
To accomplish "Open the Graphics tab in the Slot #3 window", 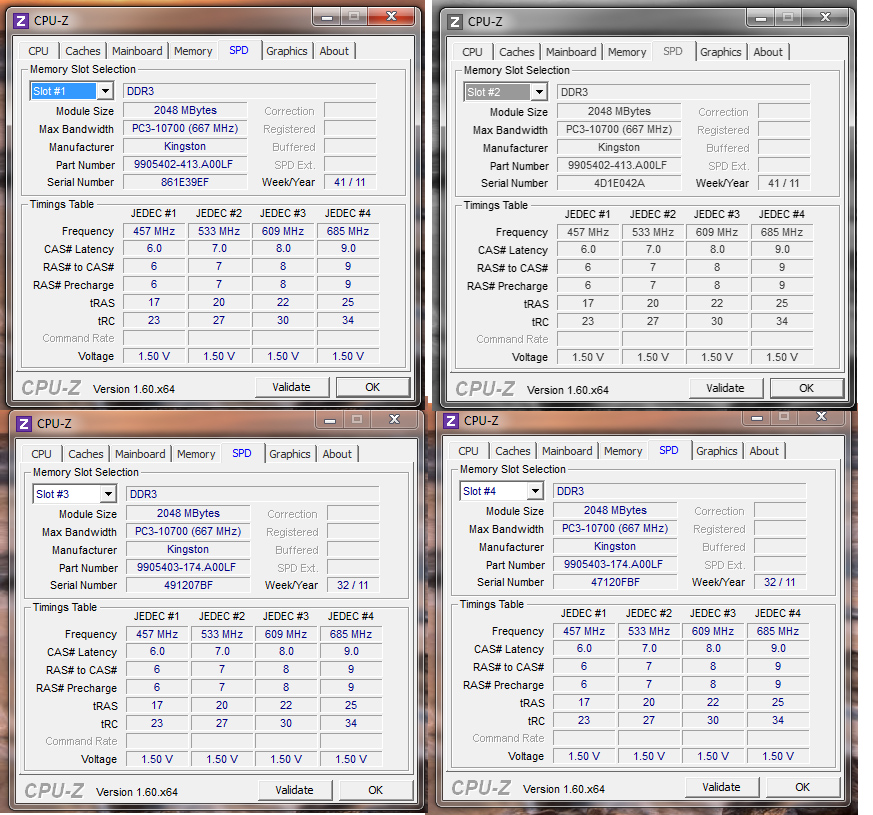I will 290,454.
